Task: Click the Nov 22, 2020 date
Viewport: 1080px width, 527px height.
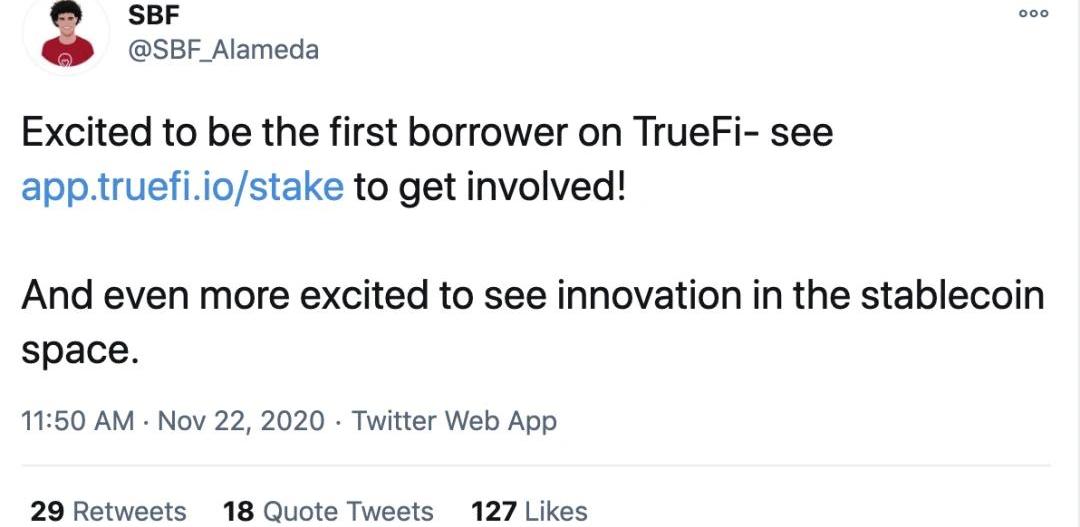Action: point(241,421)
